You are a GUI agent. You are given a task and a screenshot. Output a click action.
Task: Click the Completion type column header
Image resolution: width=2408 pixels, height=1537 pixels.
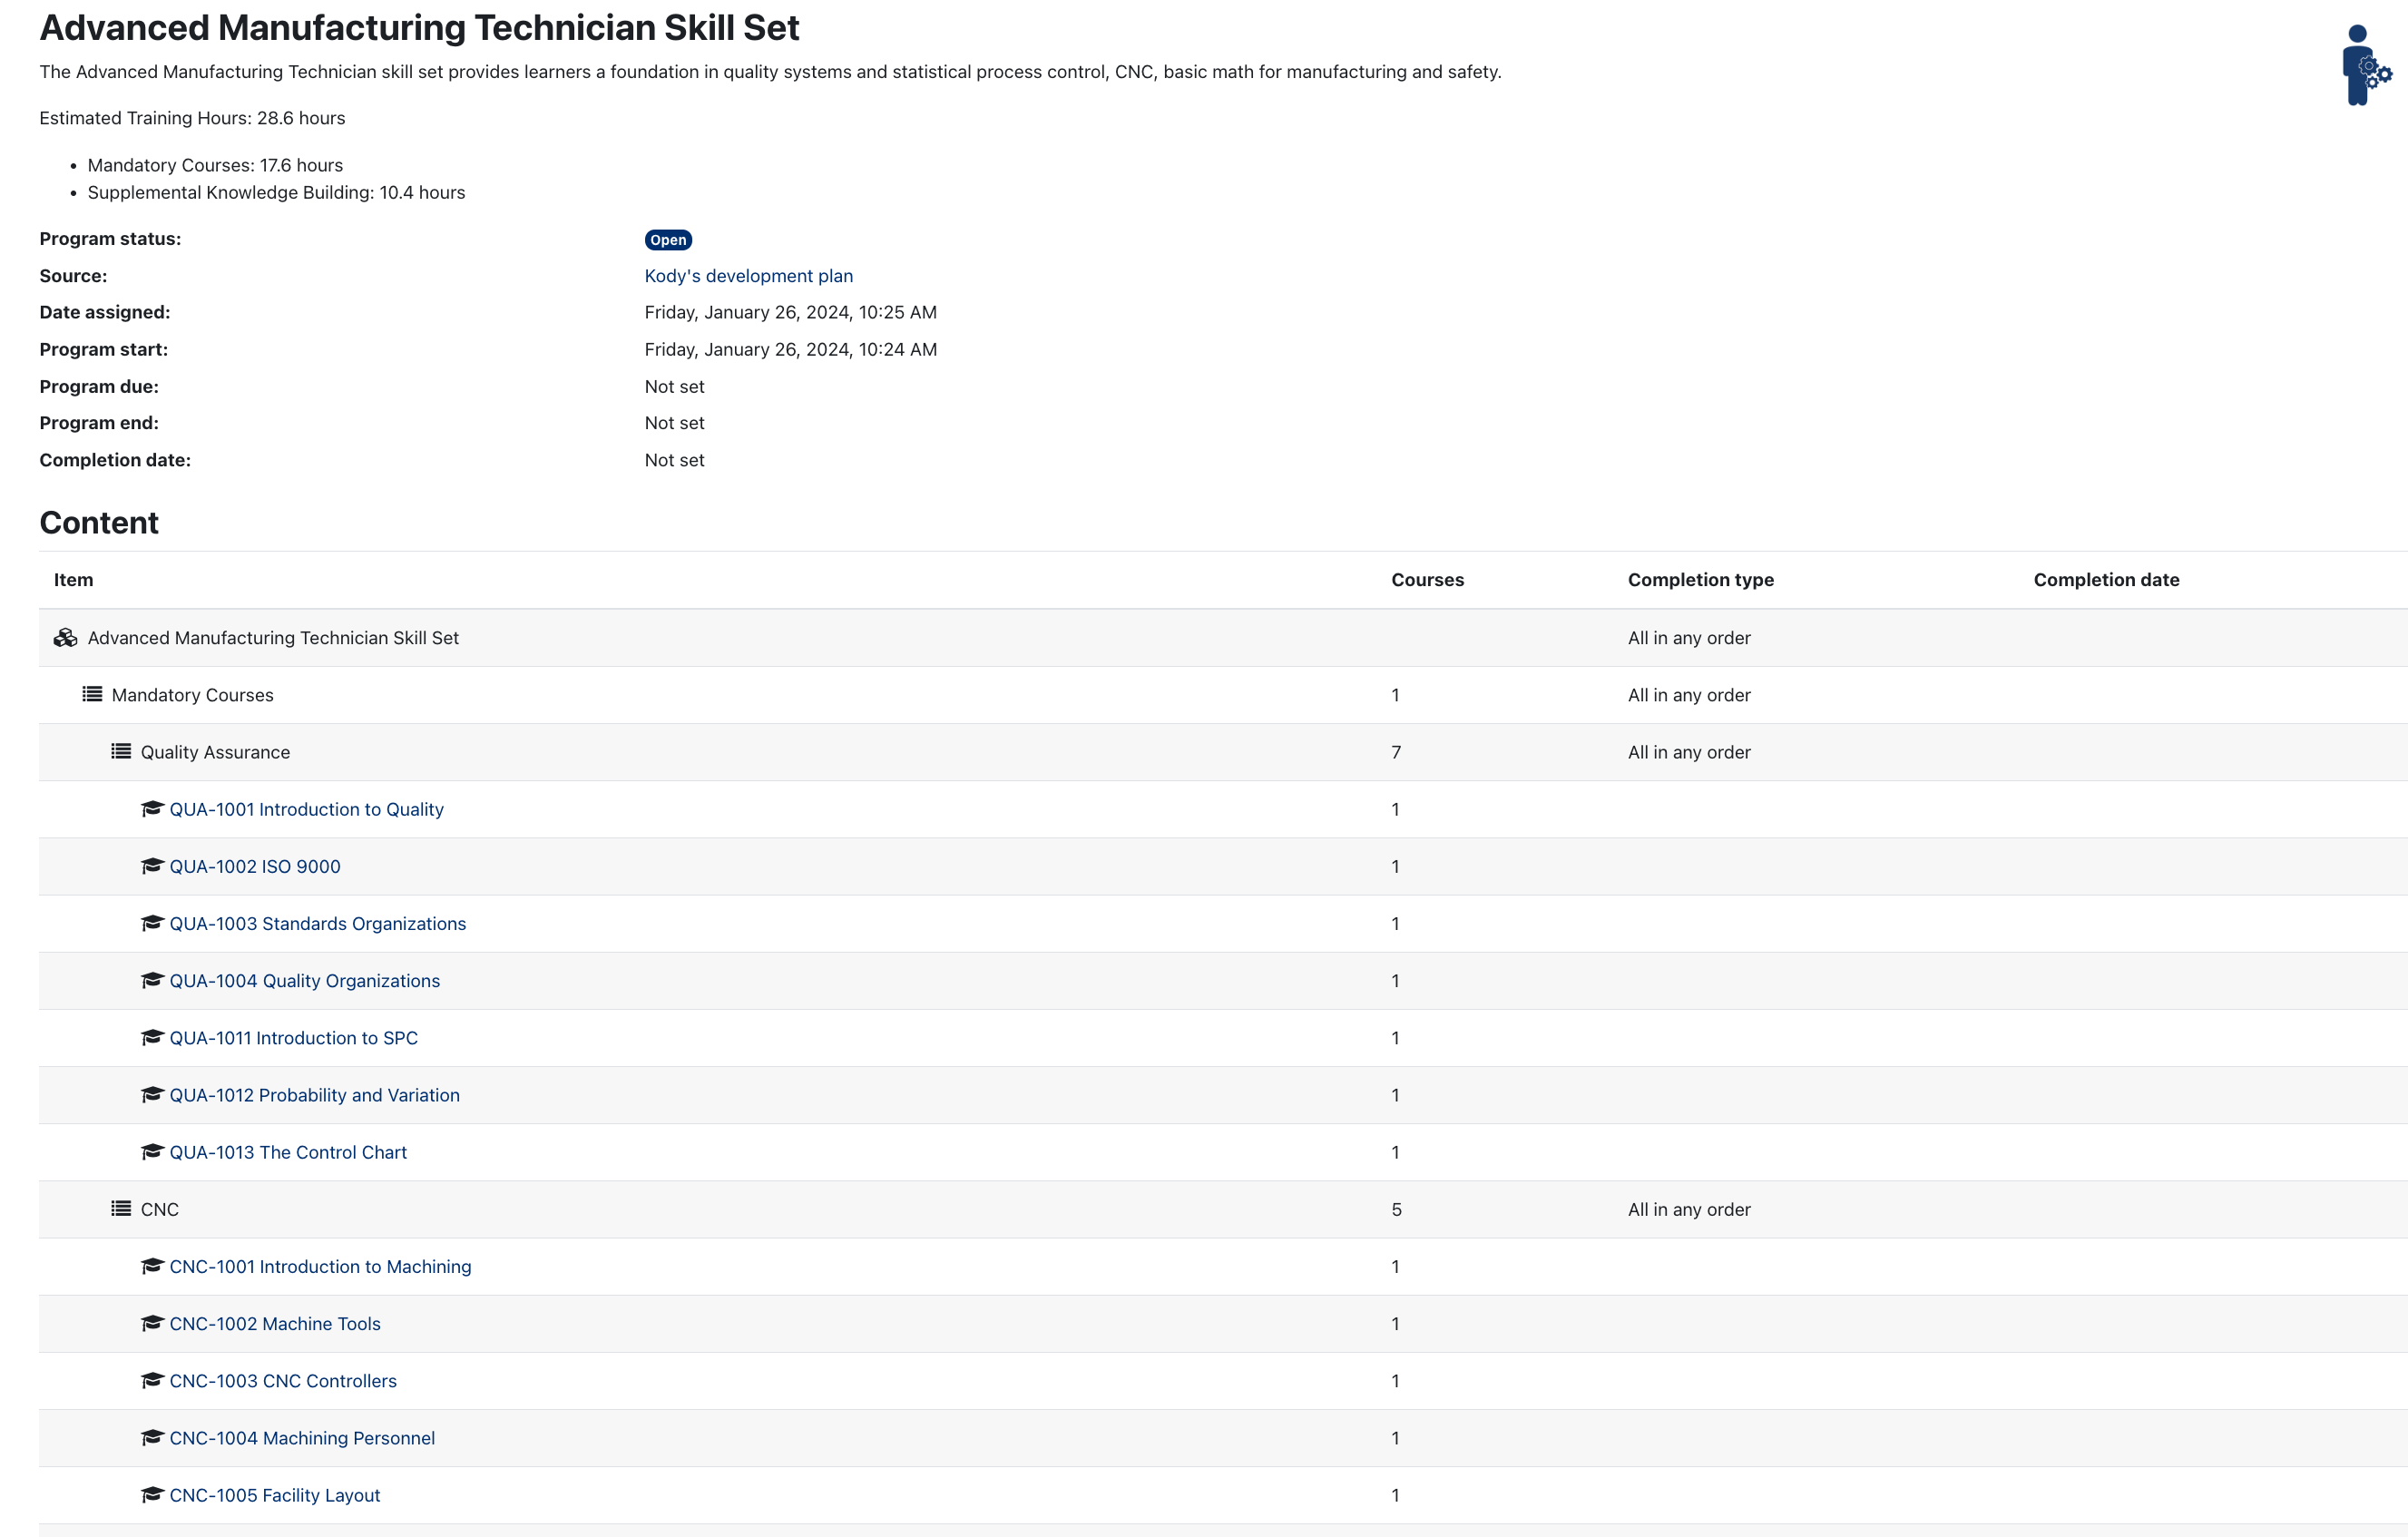(1700, 580)
